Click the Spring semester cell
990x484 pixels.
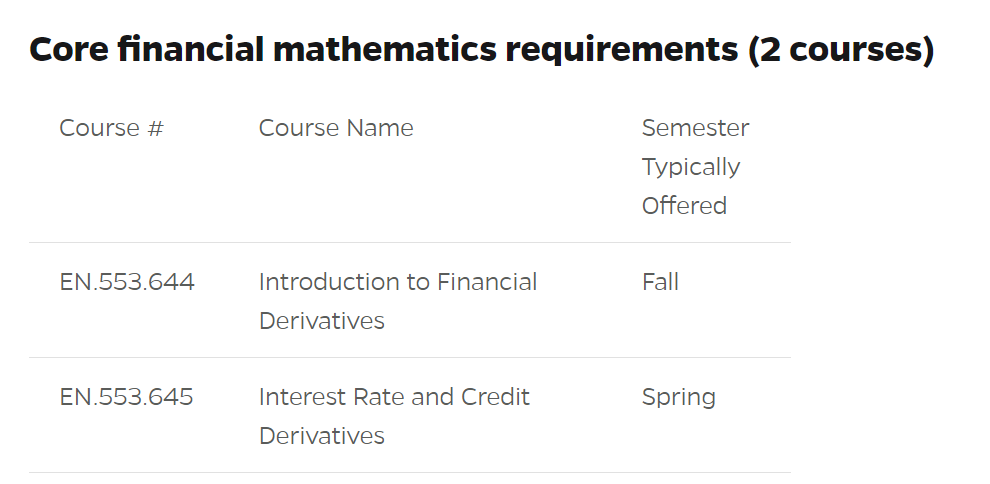(x=679, y=398)
